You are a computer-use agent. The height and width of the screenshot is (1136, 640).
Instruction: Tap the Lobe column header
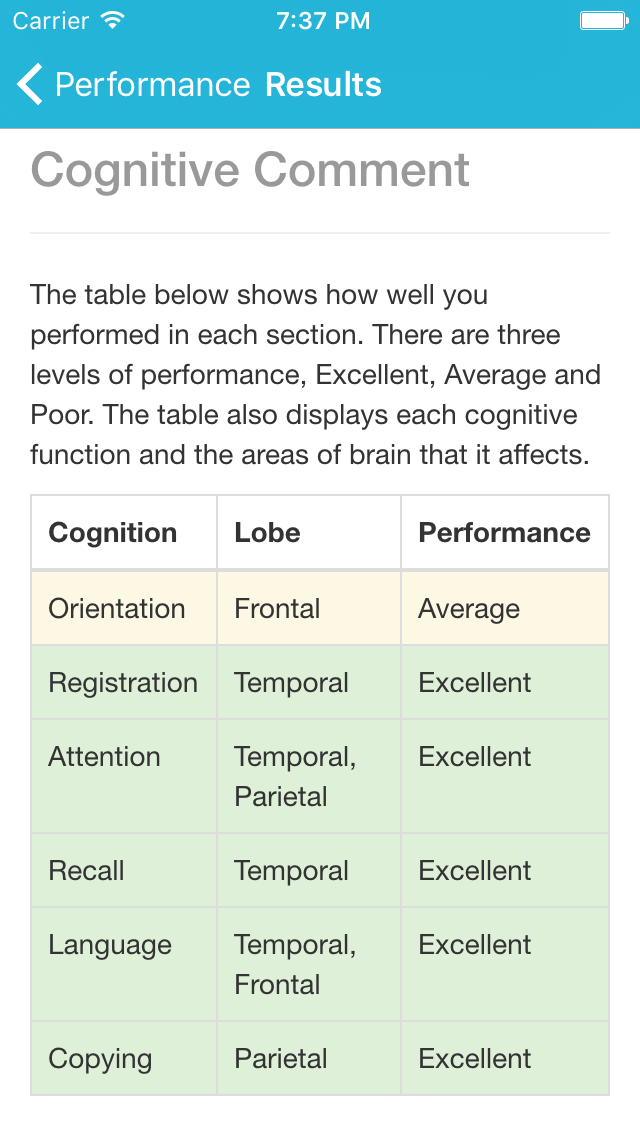coord(267,533)
